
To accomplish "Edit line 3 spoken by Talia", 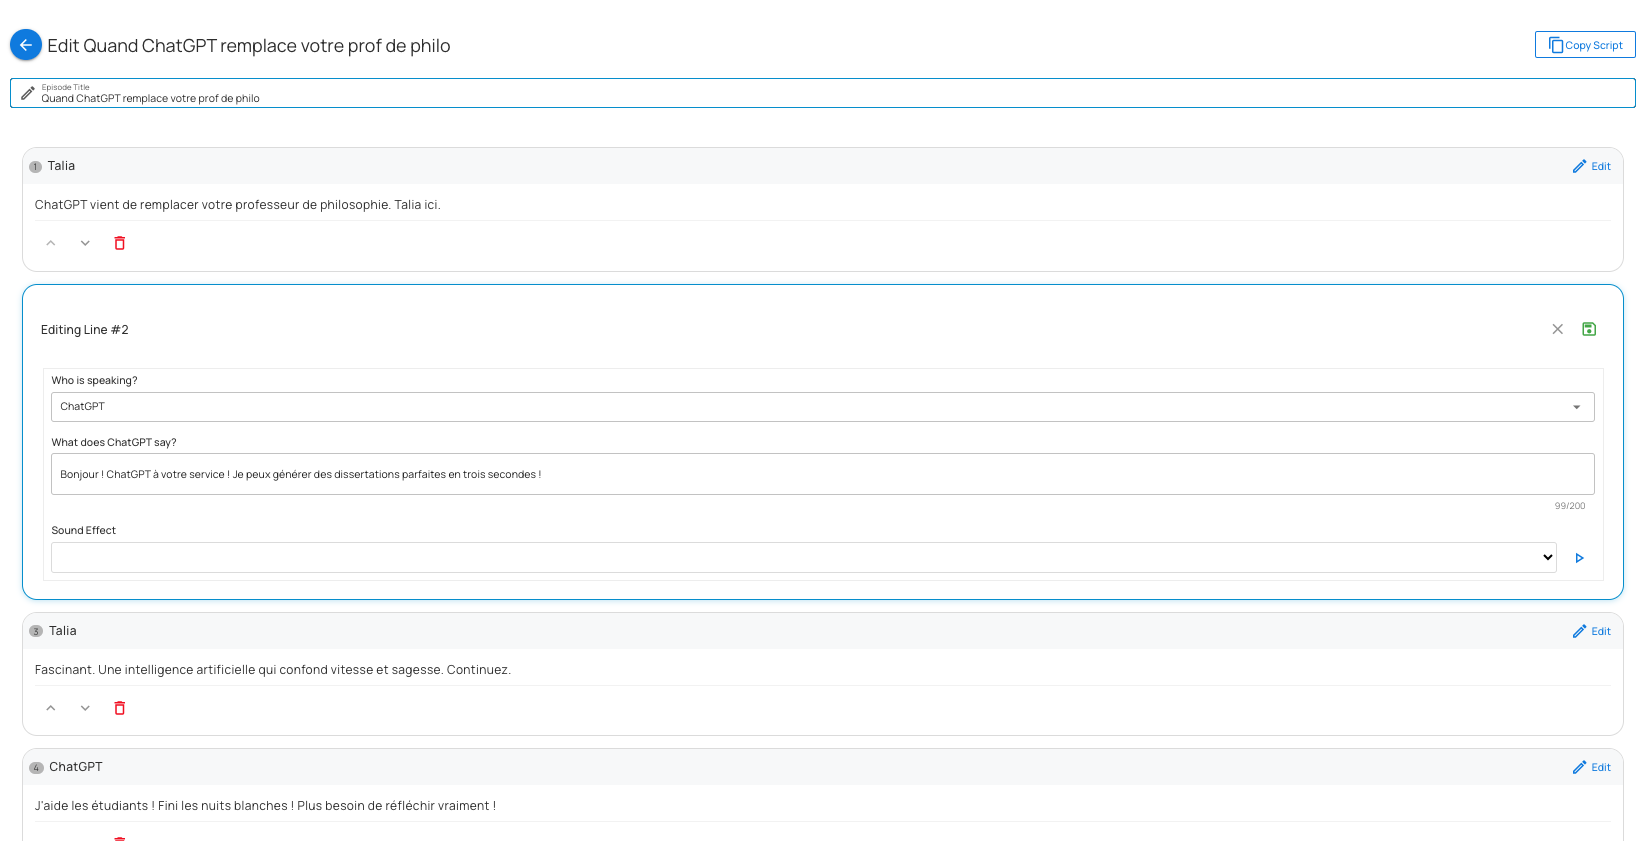I will pos(1591,631).
